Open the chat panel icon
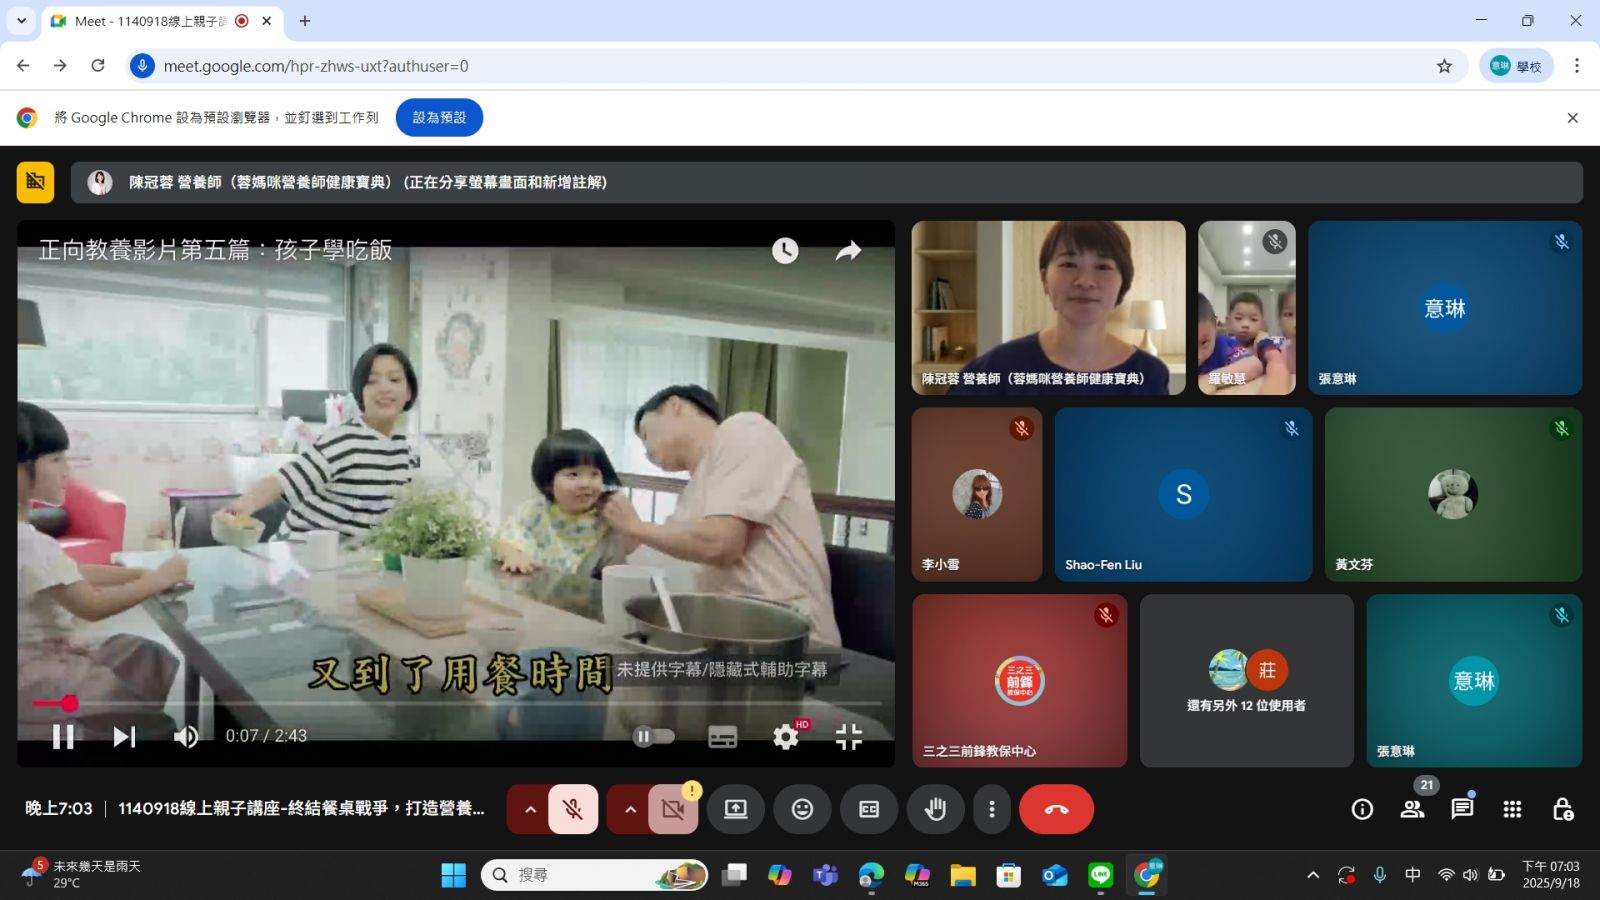1600x900 pixels. (1462, 809)
